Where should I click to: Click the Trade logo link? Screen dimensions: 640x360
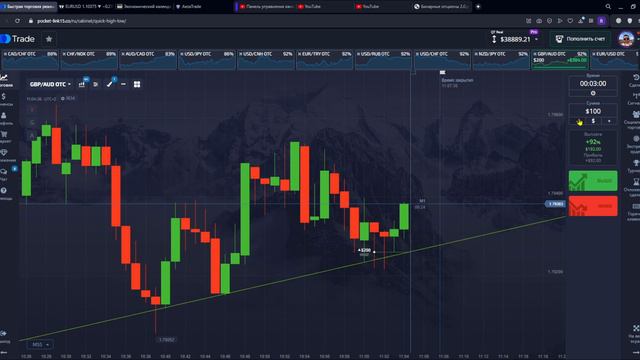pos(18,39)
